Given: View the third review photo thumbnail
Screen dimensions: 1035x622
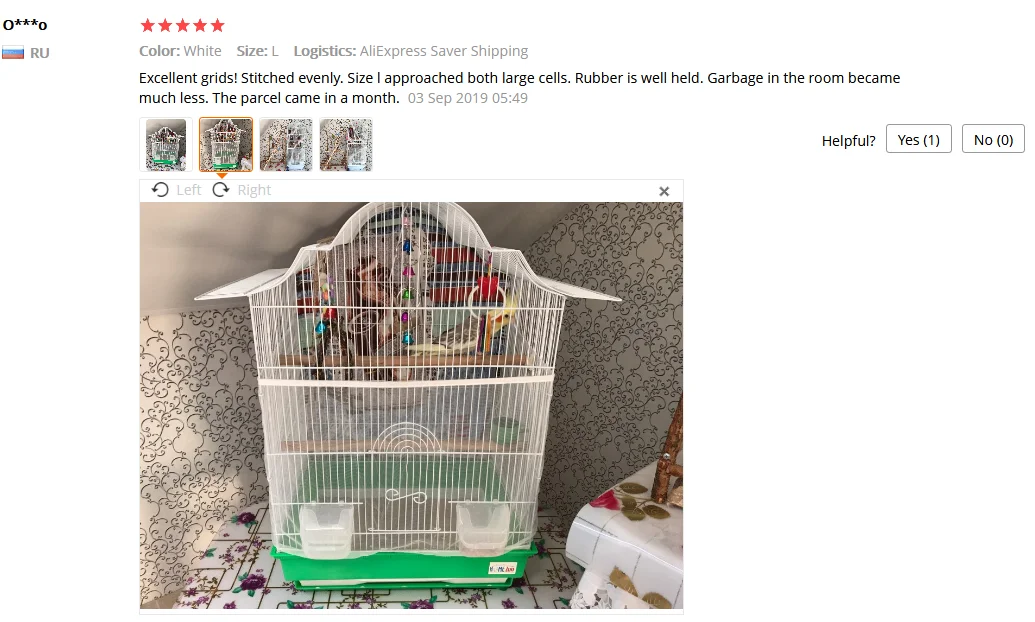Looking at the screenshot, I should 286,145.
